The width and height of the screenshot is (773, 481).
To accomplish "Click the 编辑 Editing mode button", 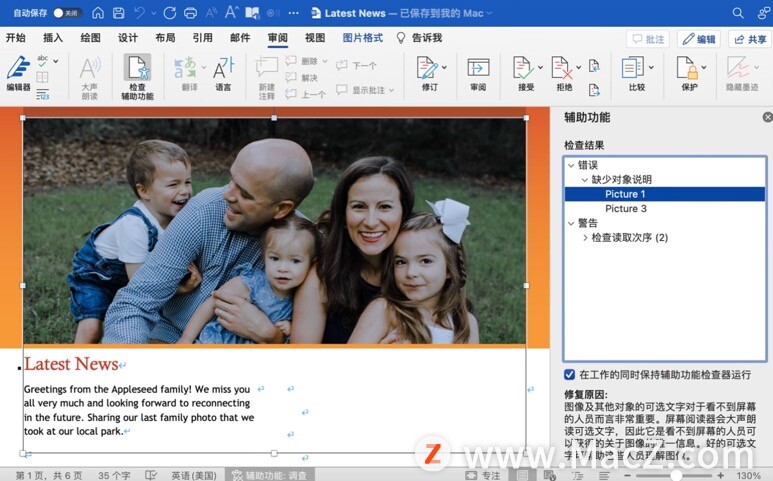I will 699,39.
